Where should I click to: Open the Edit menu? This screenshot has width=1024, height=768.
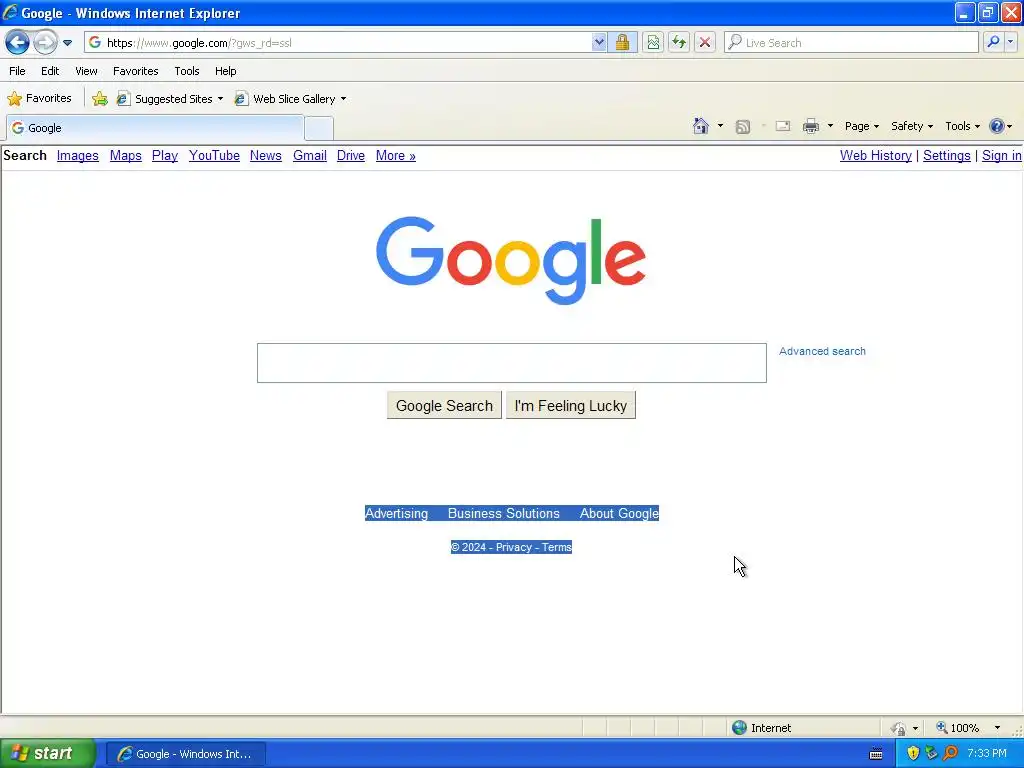tap(50, 71)
